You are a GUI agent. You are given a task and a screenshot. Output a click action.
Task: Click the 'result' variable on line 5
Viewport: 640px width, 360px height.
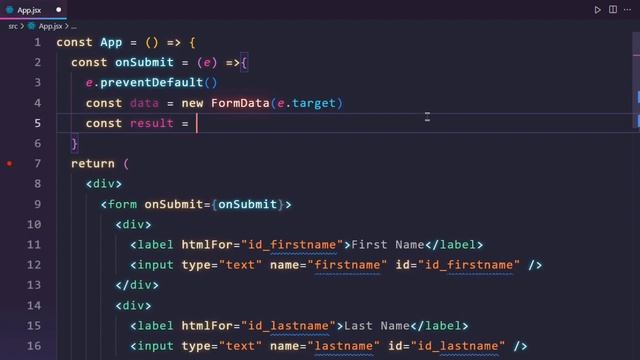point(151,123)
